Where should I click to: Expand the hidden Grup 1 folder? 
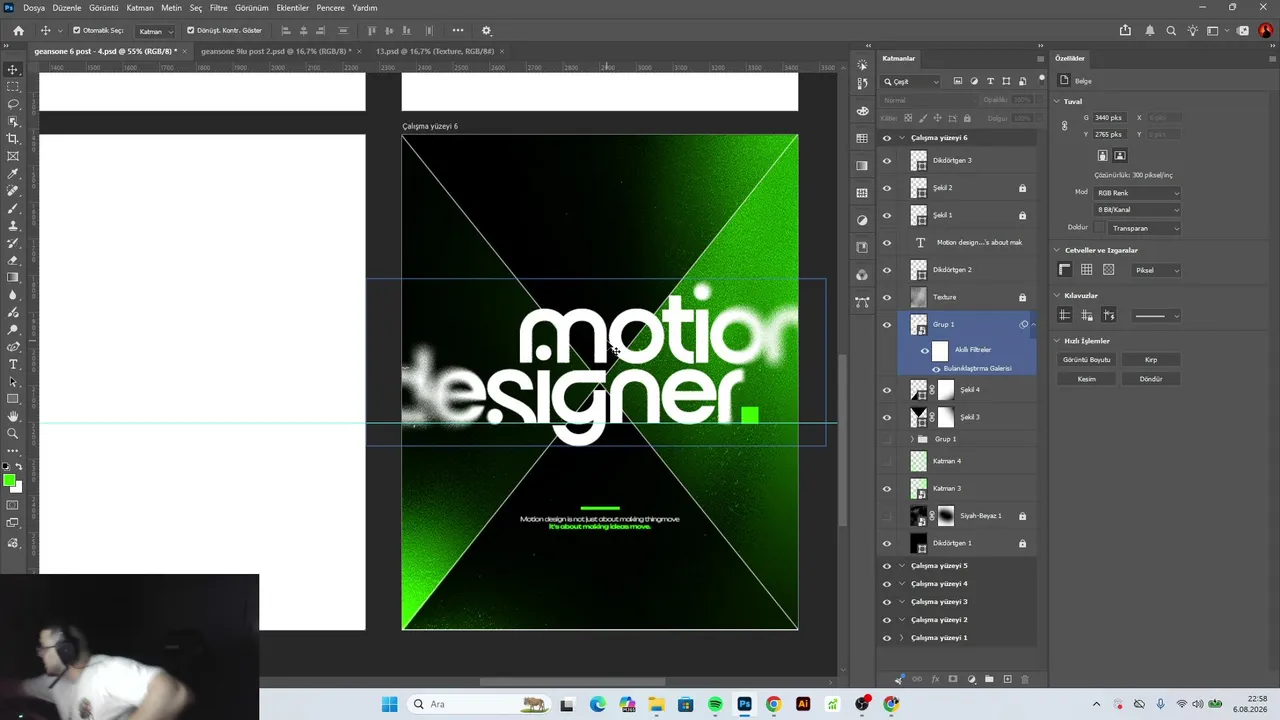tap(912, 439)
